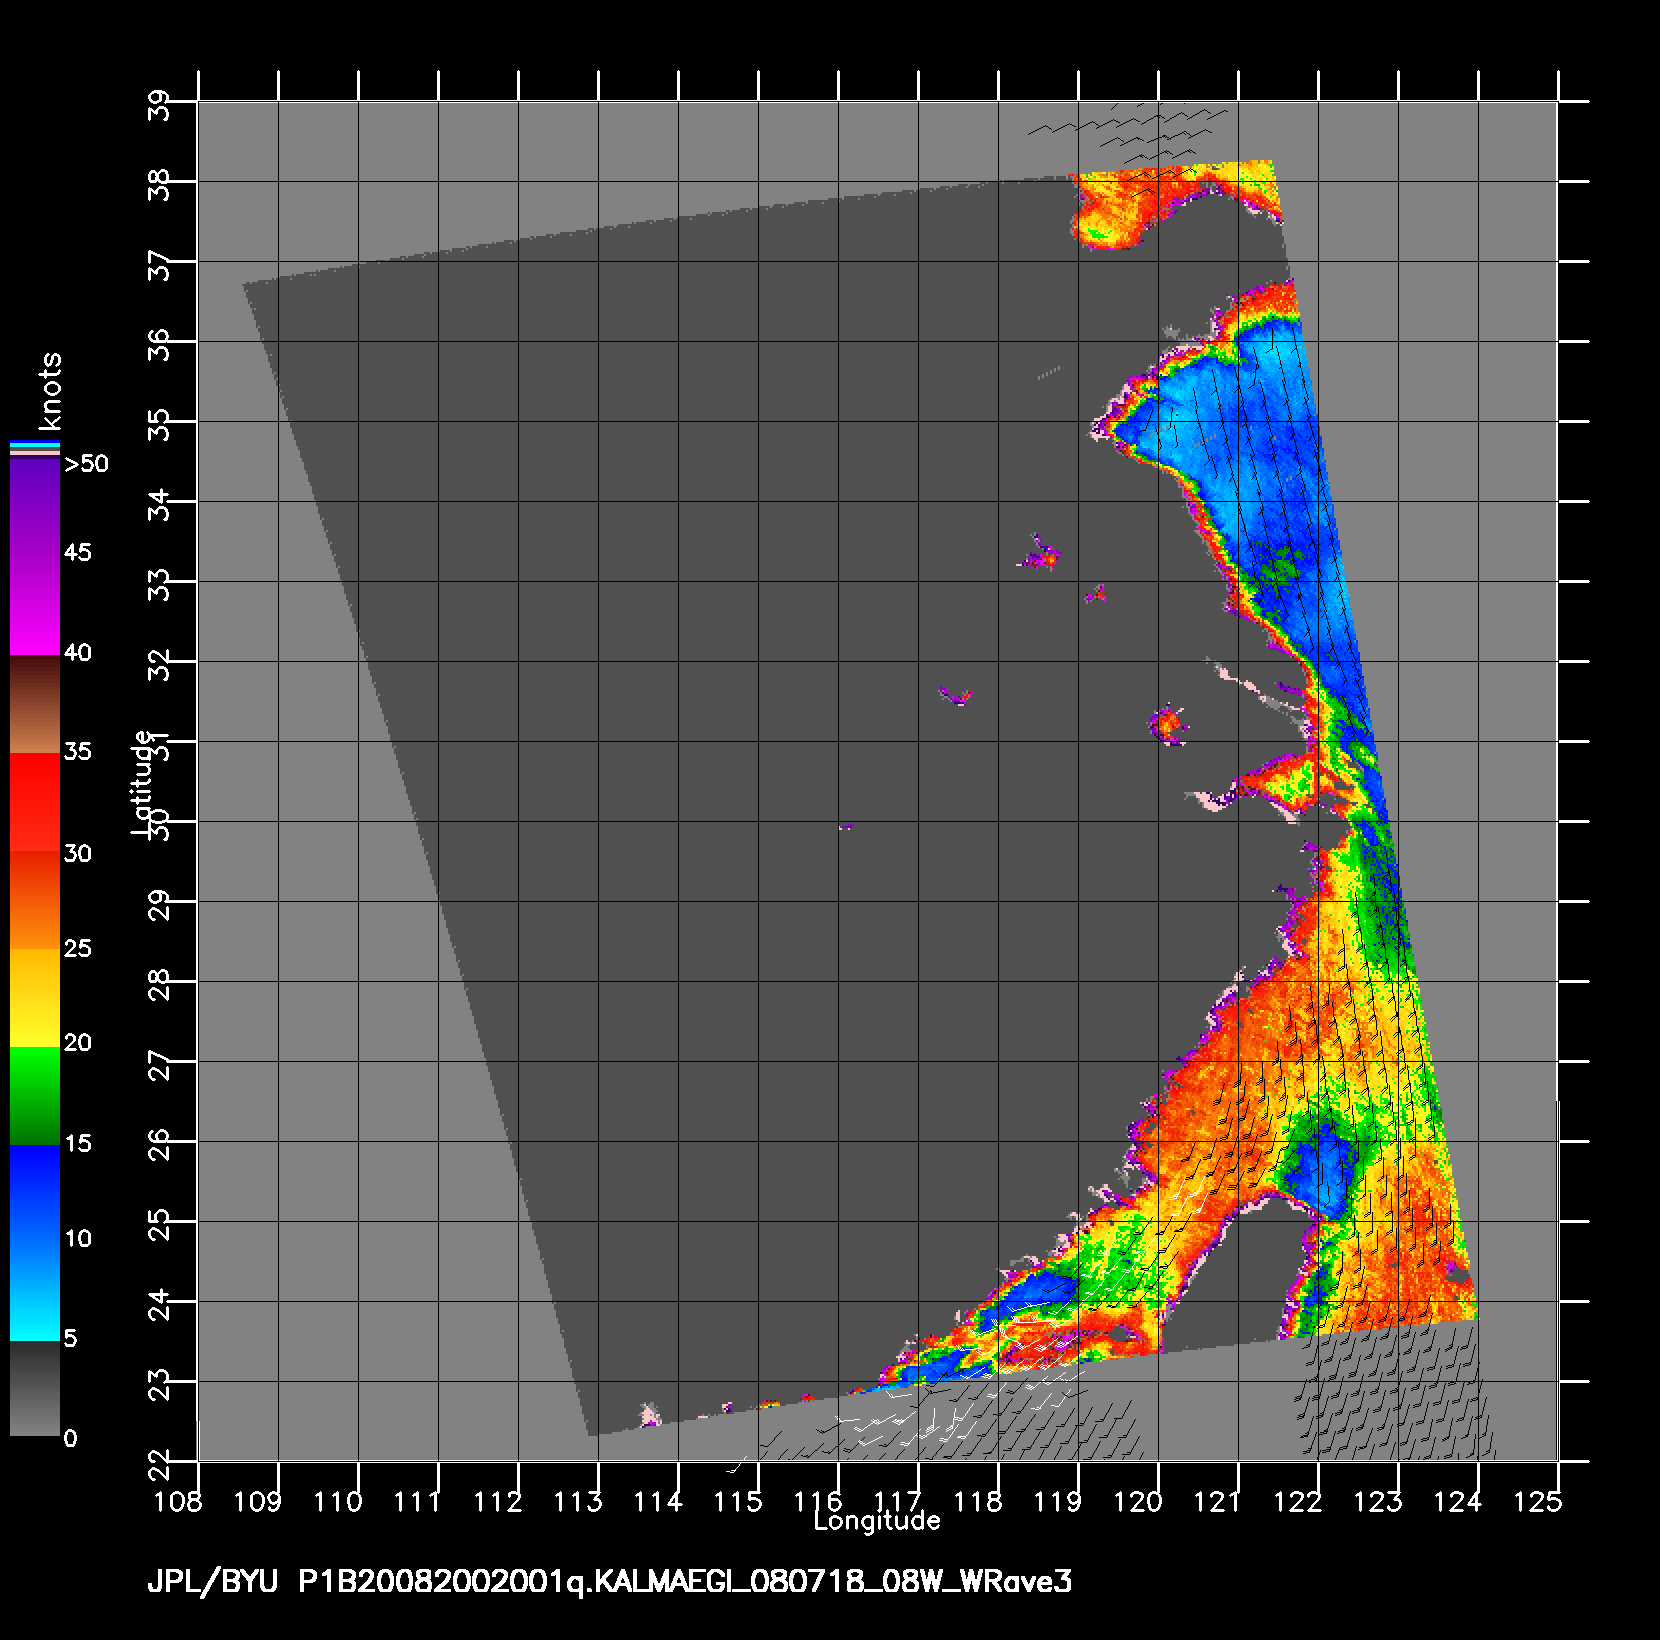
Task: Click the '25' colorbar label
Action: pos(77,949)
